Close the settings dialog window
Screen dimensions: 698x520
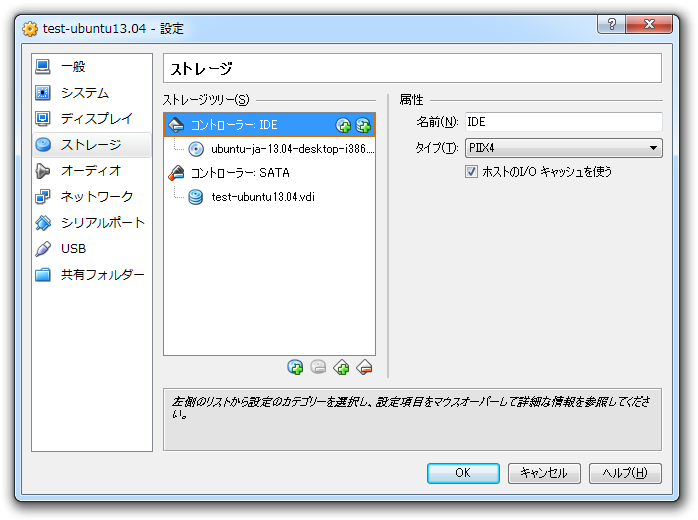[649, 24]
